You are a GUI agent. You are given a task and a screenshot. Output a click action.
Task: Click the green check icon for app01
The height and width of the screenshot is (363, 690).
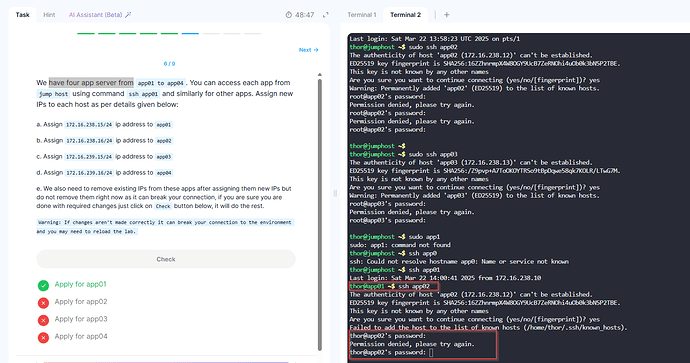[x=43, y=286]
